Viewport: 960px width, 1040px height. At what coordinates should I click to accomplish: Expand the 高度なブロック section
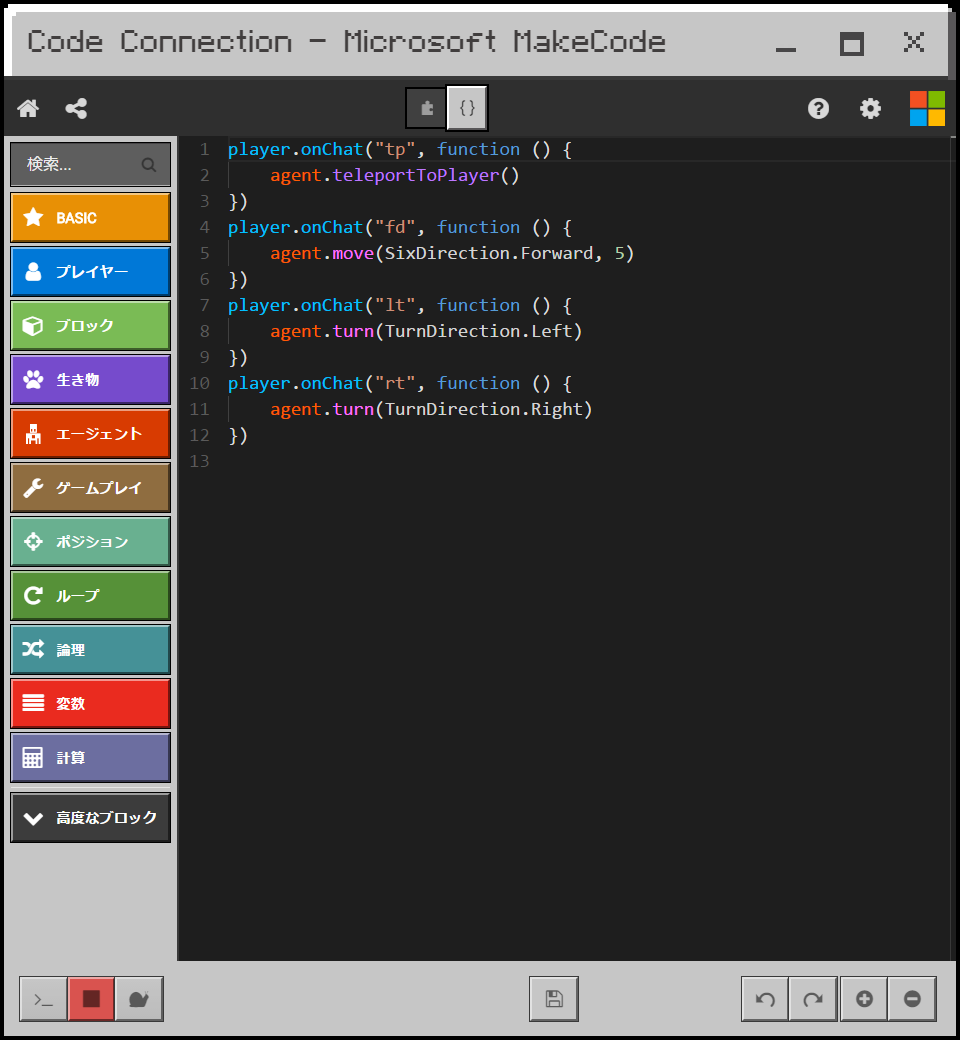[90, 817]
